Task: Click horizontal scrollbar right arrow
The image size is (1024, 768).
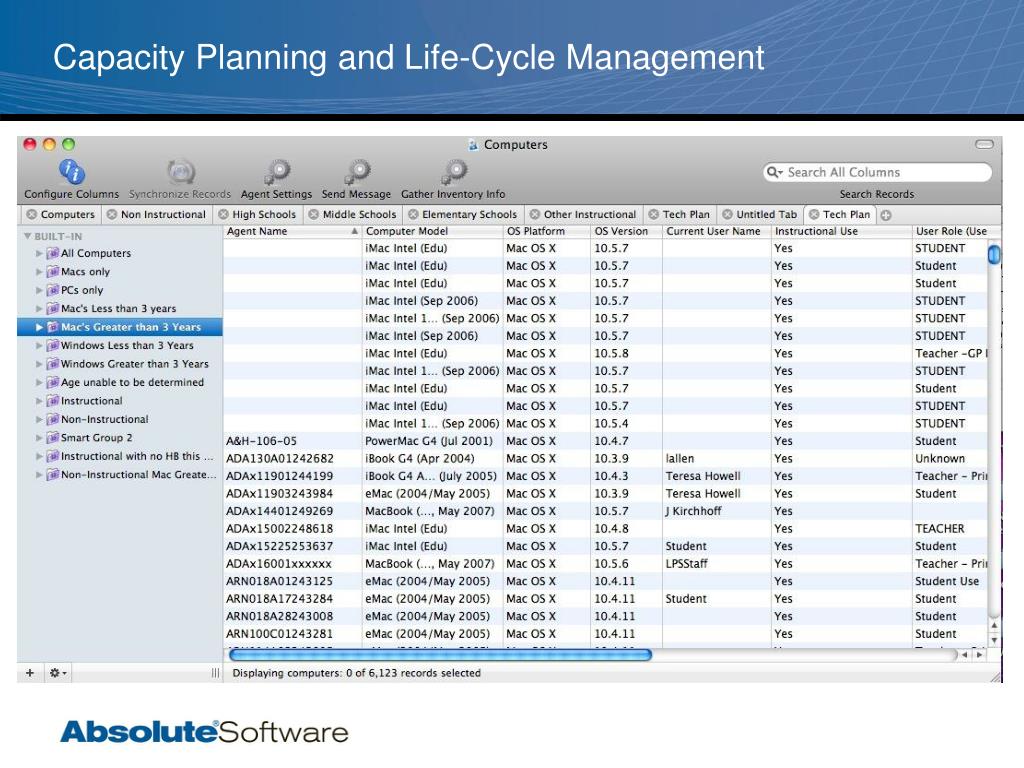Action: (x=979, y=654)
